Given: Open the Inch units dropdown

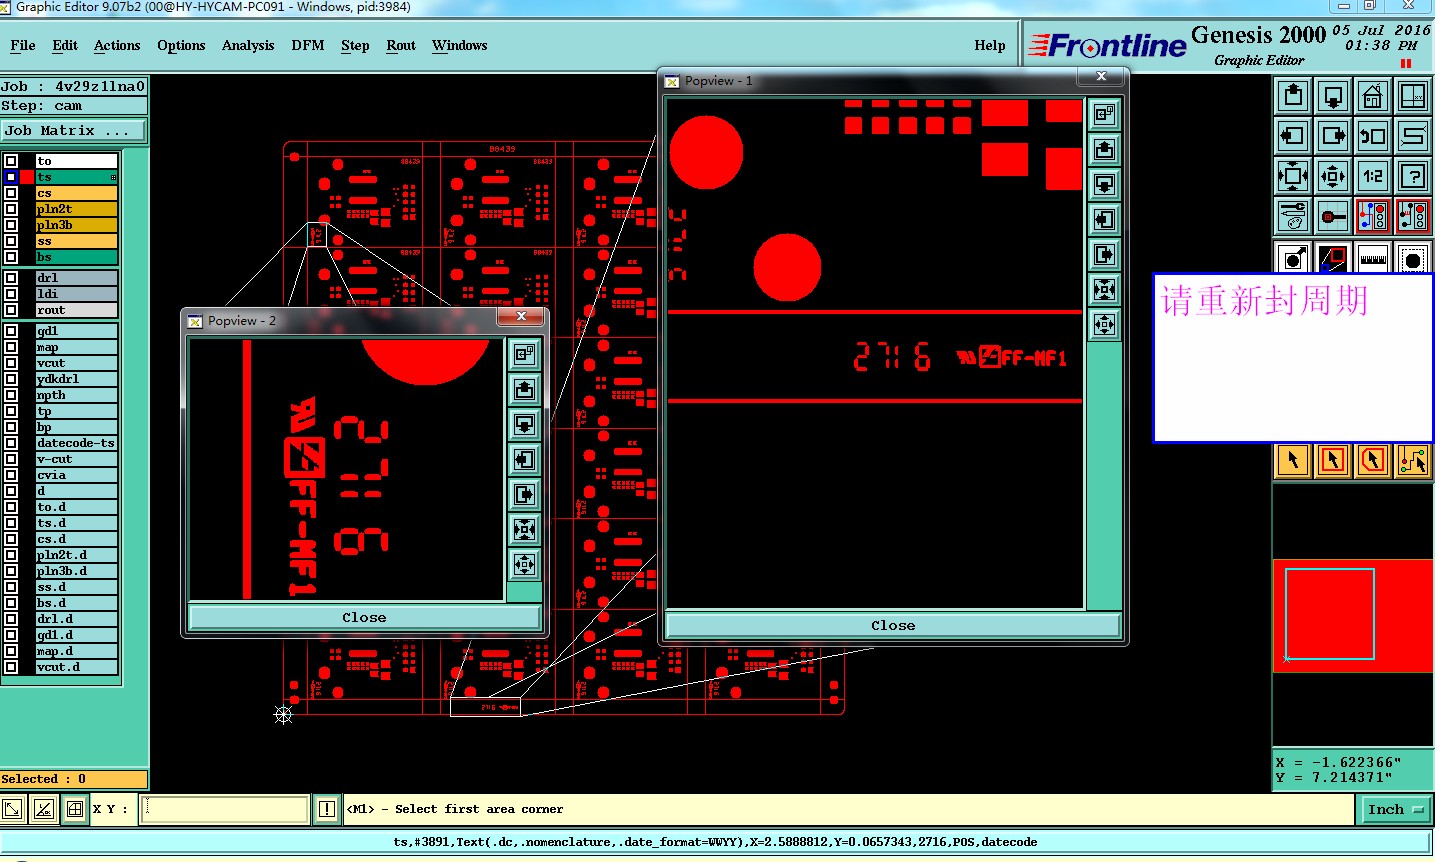Looking at the screenshot, I should (1394, 809).
